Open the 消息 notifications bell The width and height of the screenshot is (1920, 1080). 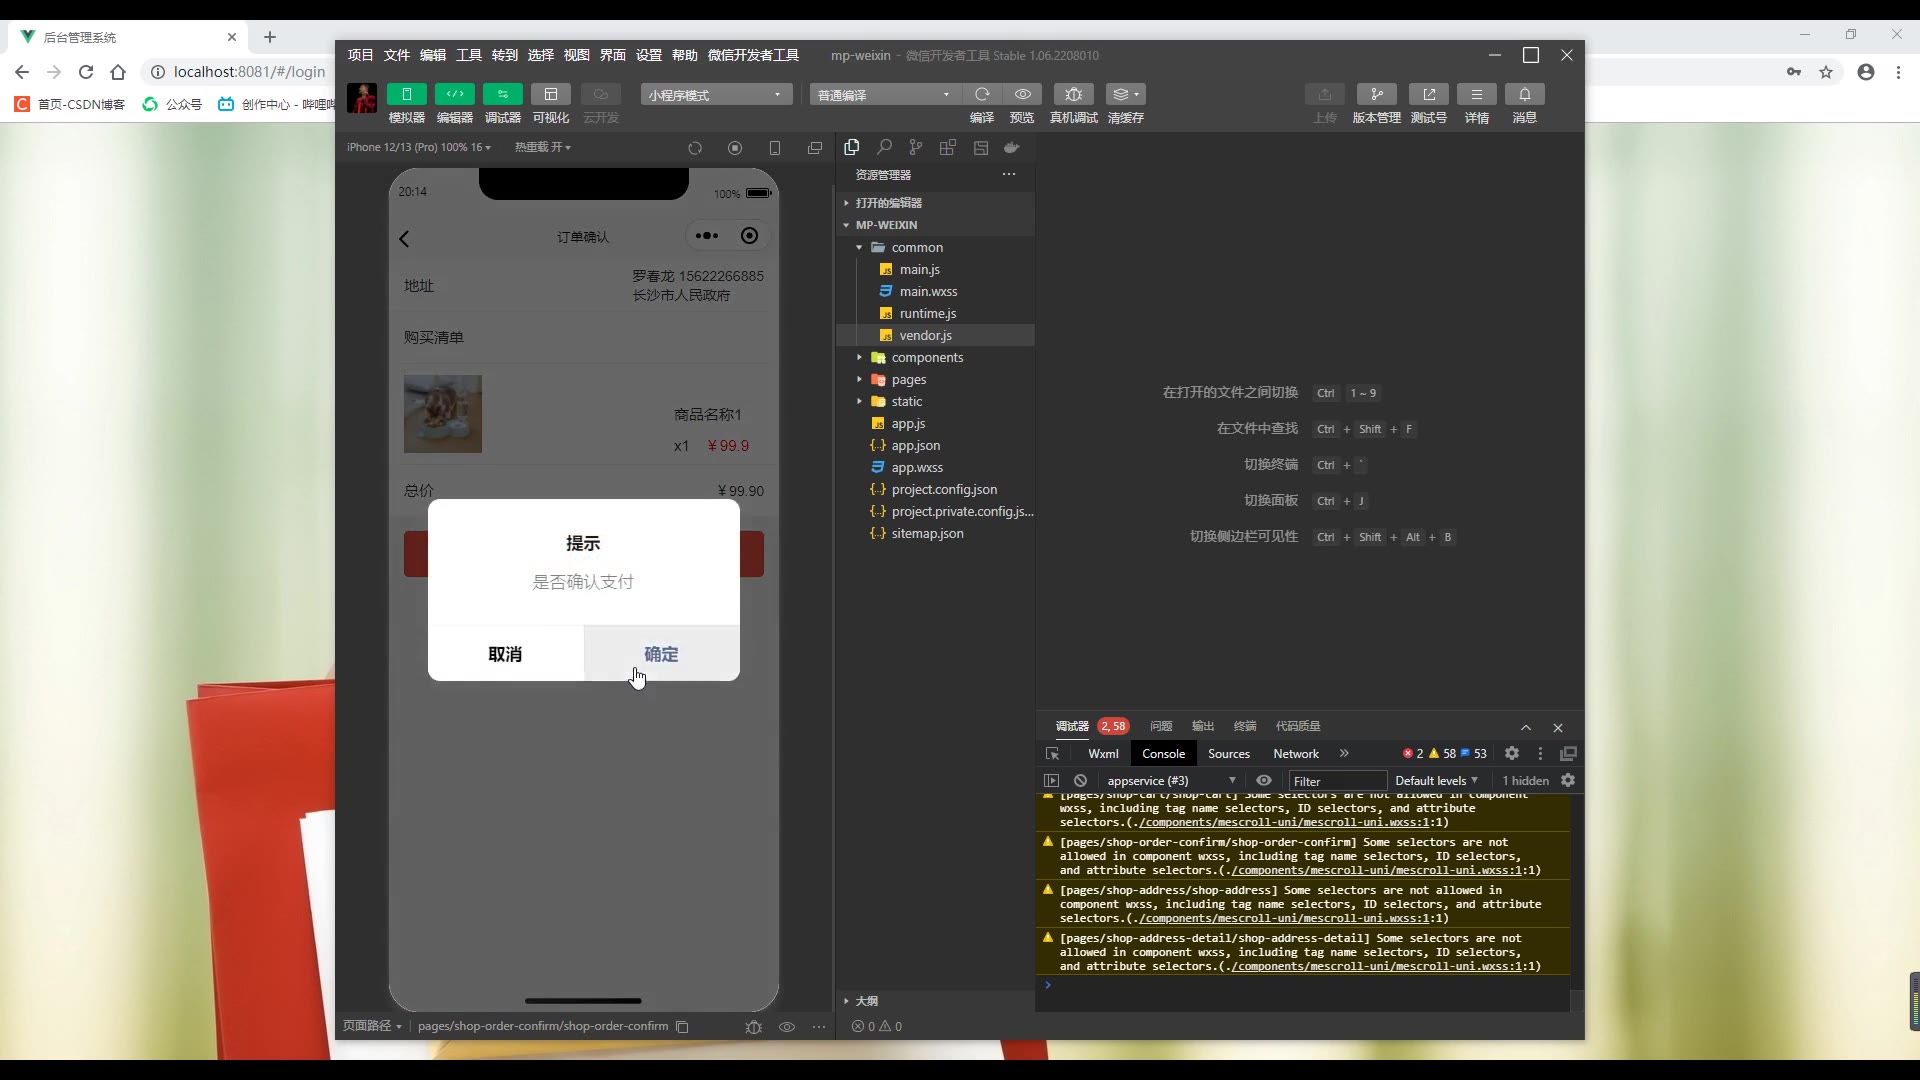(1525, 94)
